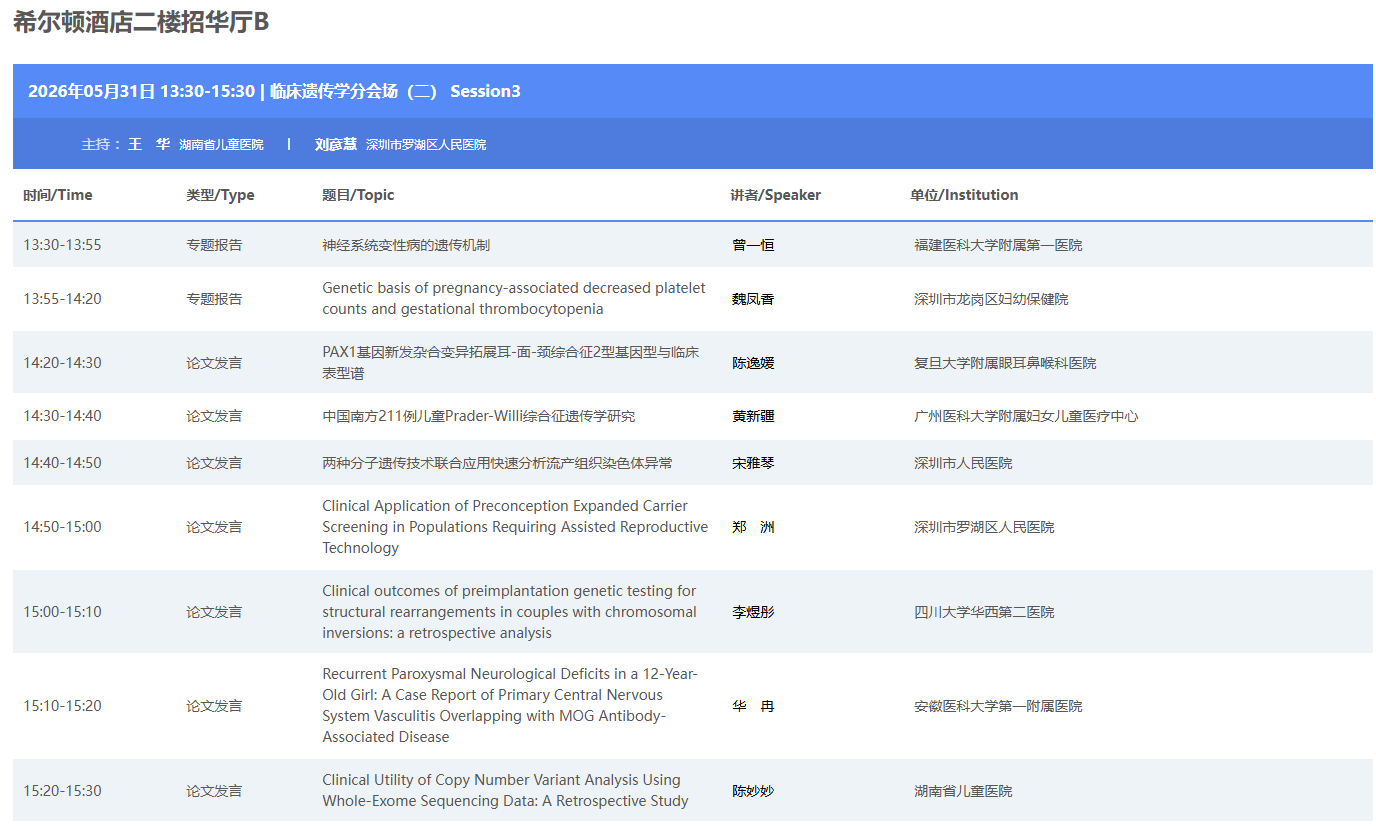Select time slot 14:50-15:00
Image resolution: width=1376 pixels, height=830 pixels.
coord(62,527)
